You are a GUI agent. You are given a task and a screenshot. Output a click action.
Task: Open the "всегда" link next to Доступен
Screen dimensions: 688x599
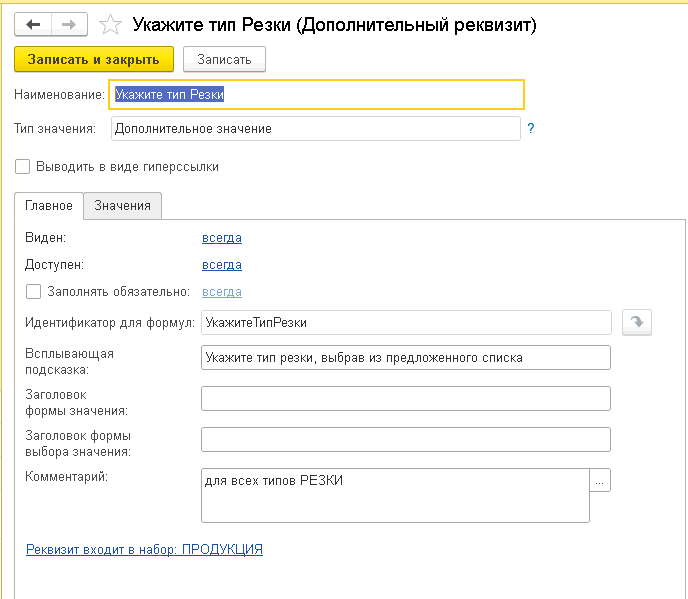(x=221, y=265)
